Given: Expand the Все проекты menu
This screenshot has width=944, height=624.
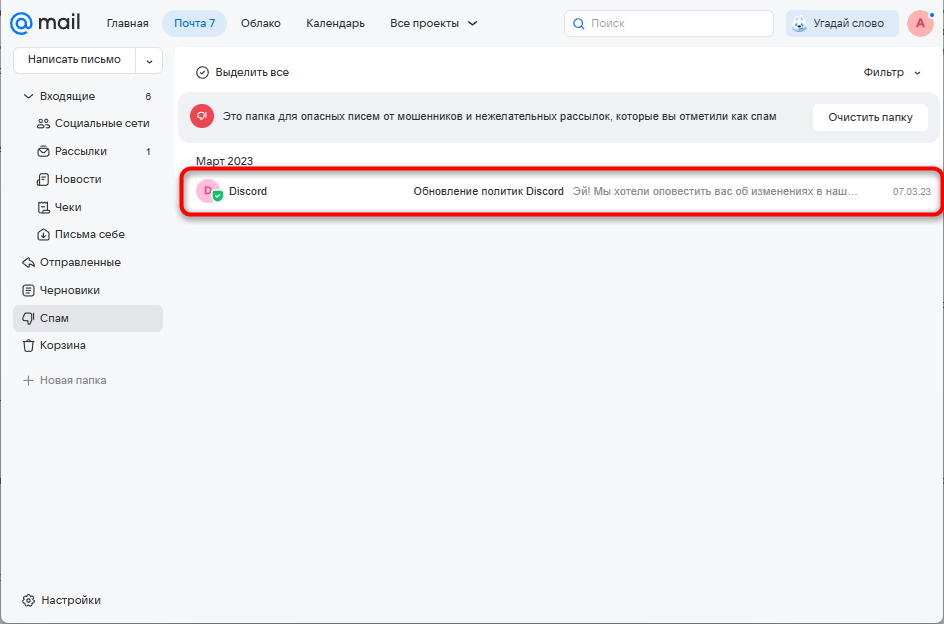Looking at the screenshot, I should pyautogui.click(x=433, y=23).
